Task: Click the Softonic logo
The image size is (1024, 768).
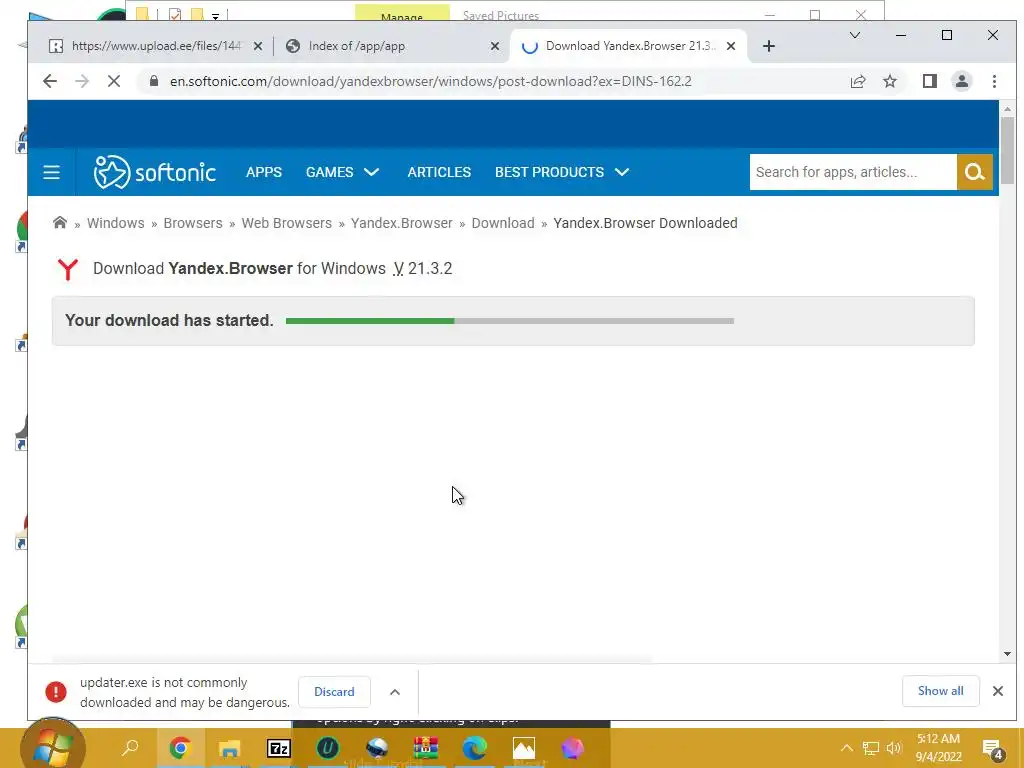Action: 155,172
